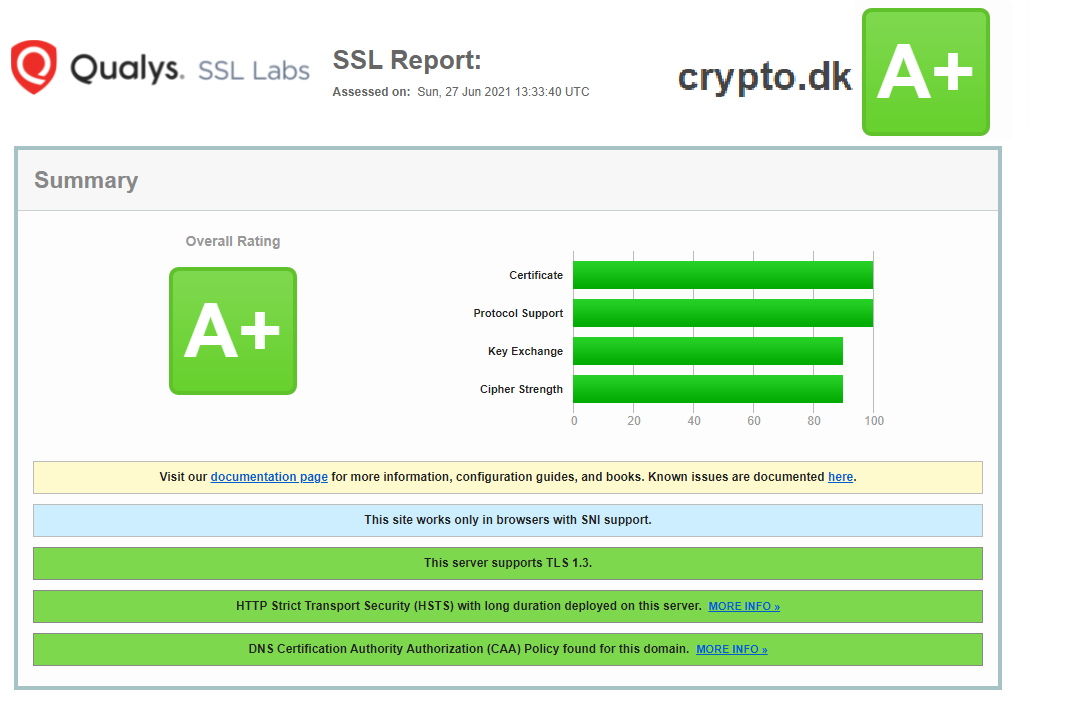Viewport: 1068px width, 703px height.
Task: Click the Qualys wordmark text
Action: 127,68
